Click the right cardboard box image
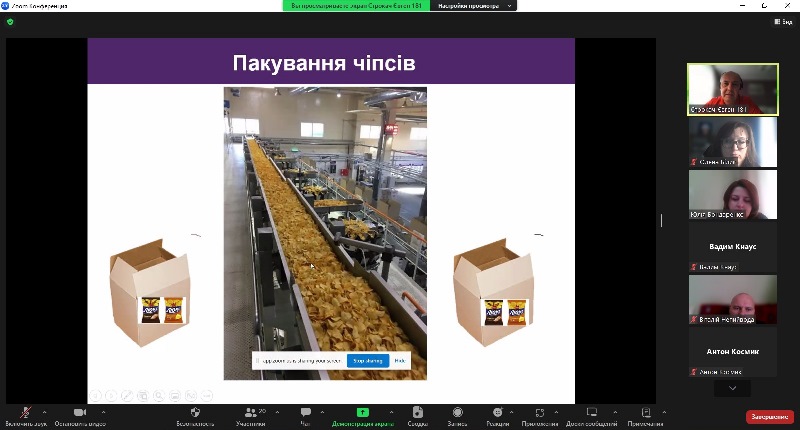This screenshot has height=430, width=800. click(493, 292)
